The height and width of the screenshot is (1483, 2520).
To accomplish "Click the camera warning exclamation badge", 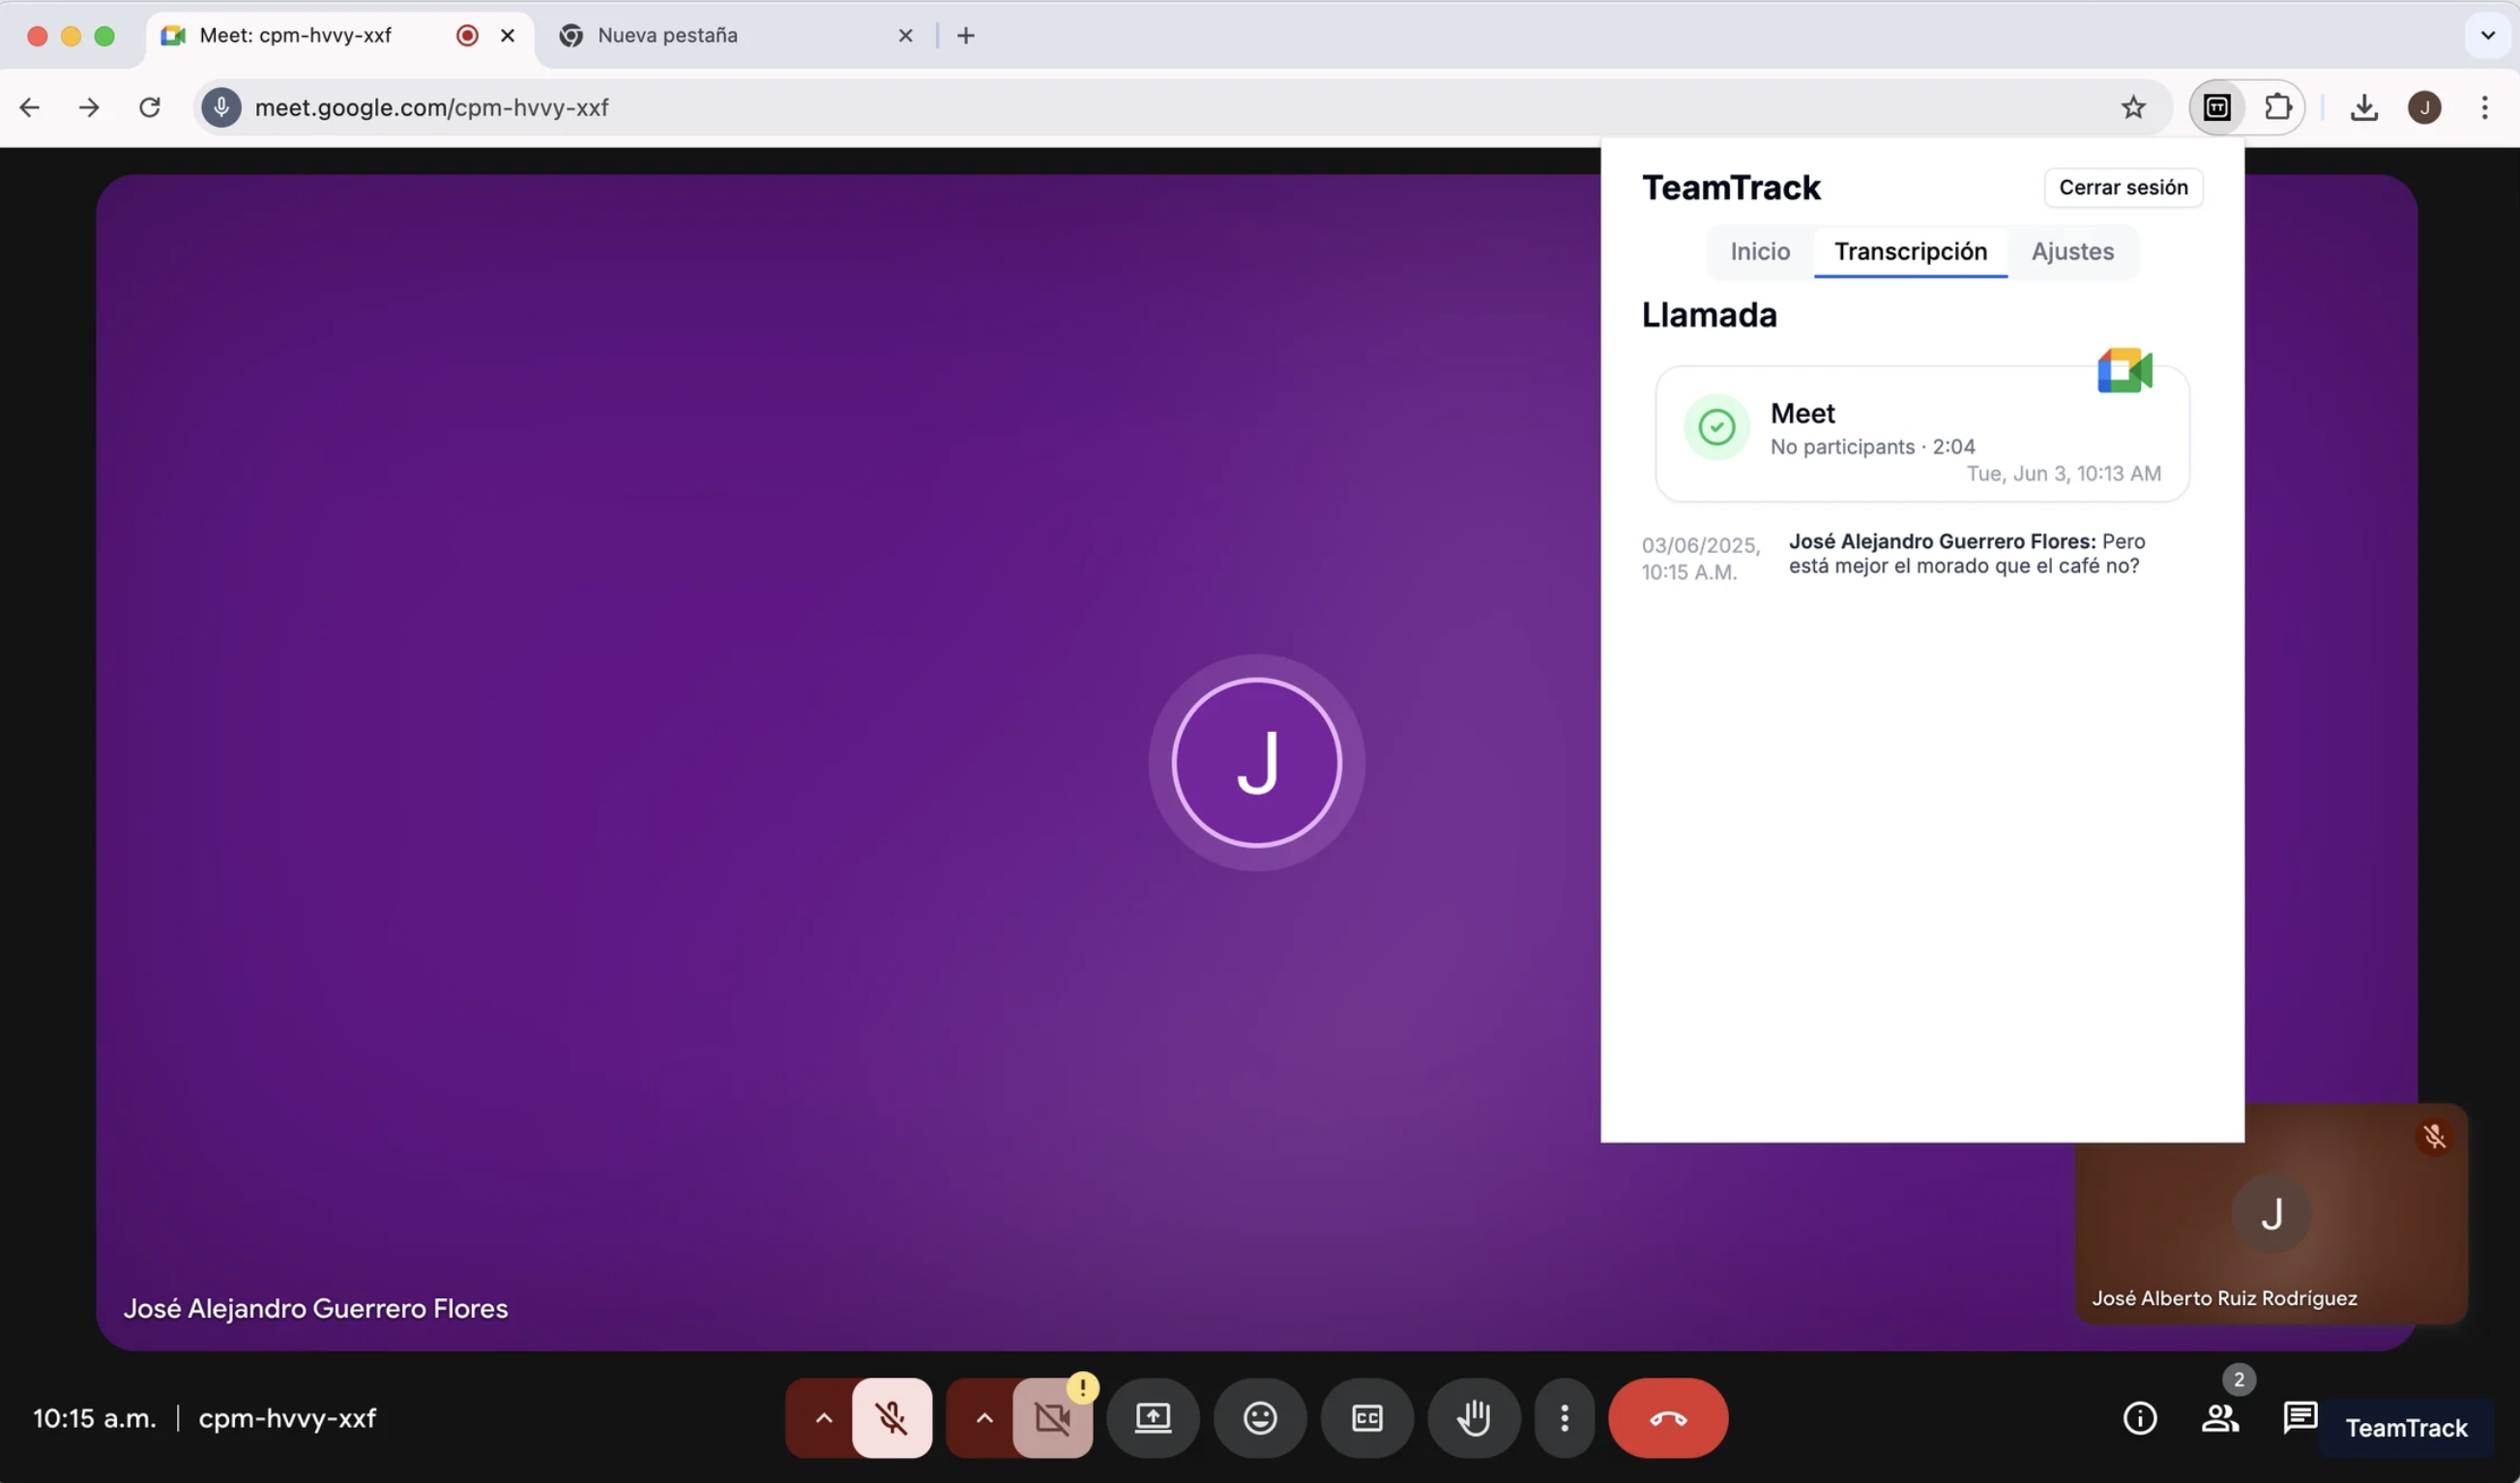I will 1082,1388.
